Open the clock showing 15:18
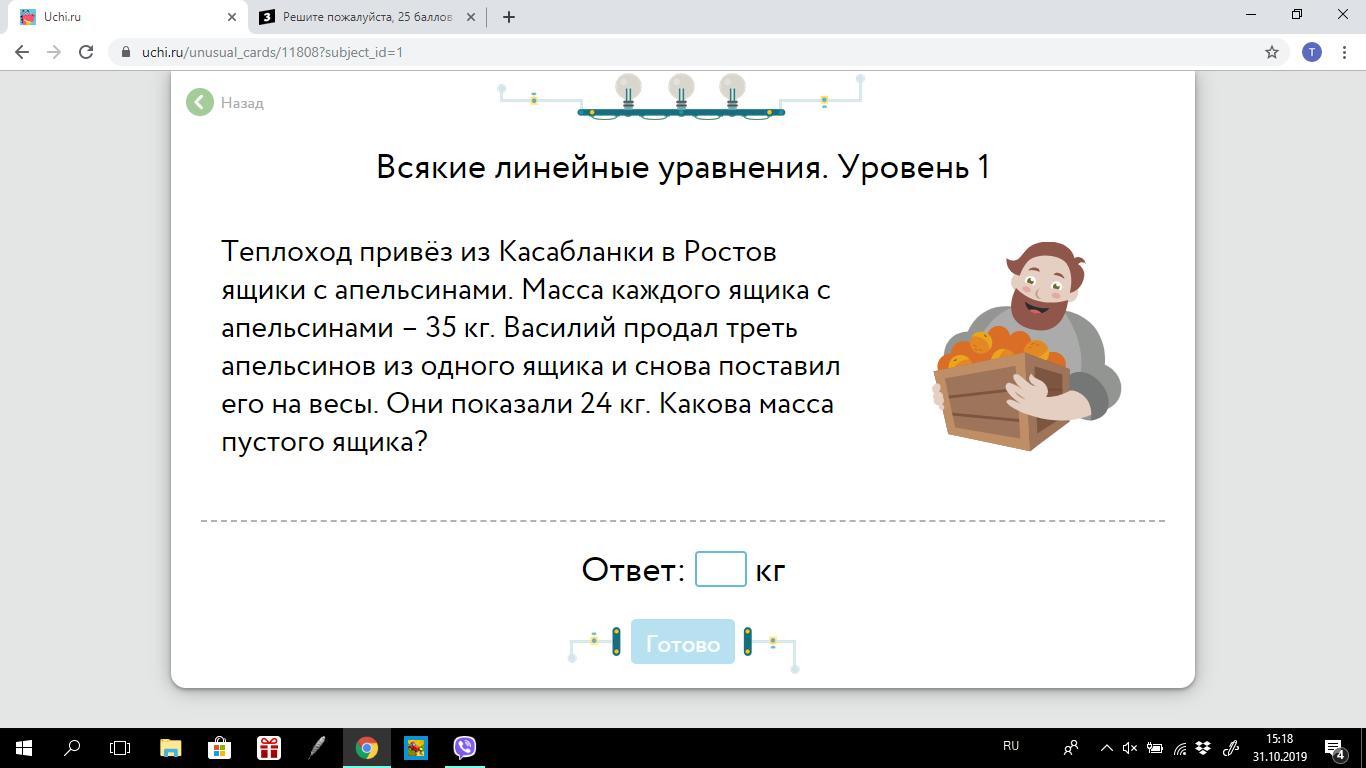Screen dimensions: 1366x768 (x=1280, y=747)
